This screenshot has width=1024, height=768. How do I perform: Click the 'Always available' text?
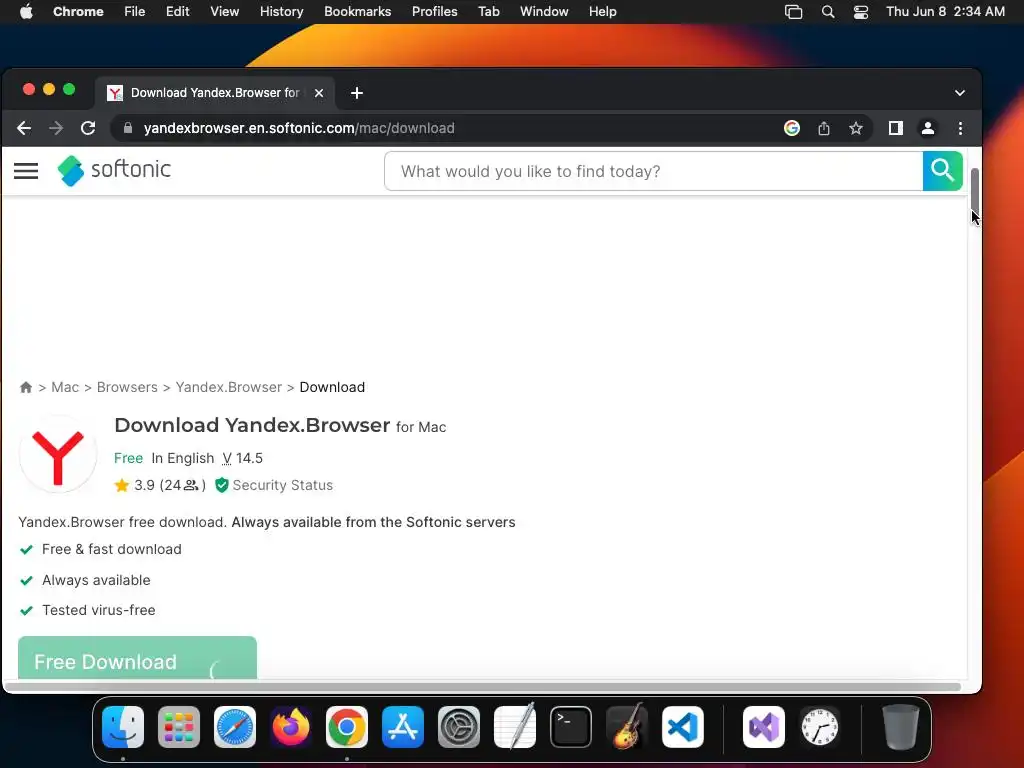[x=96, y=580]
